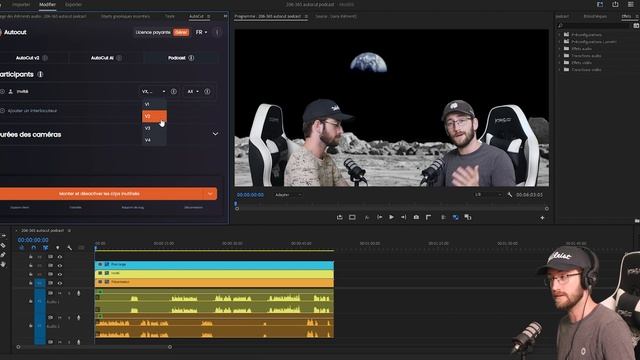Select the Hand tool in the timeline toolbar
This screenshot has height=360, width=640.
(x=3, y=264)
